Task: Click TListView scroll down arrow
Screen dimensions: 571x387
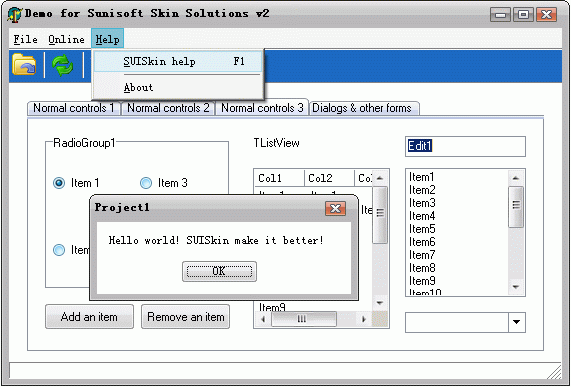Action: (379, 303)
